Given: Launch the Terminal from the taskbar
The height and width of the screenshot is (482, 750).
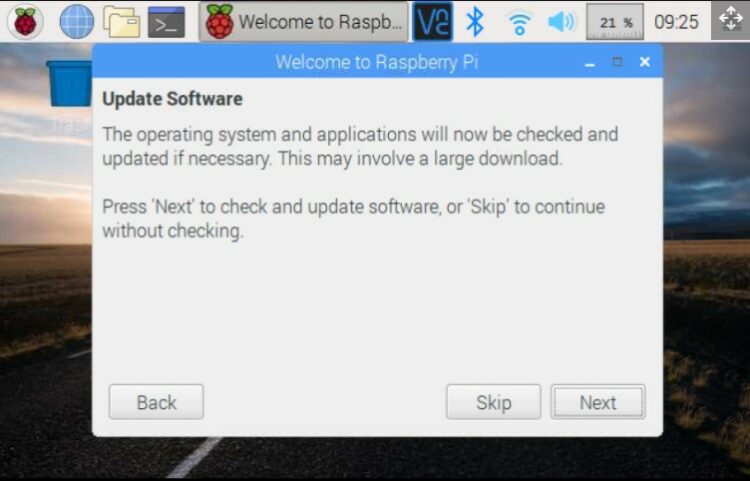Looking at the screenshot, I should point(166,22).
